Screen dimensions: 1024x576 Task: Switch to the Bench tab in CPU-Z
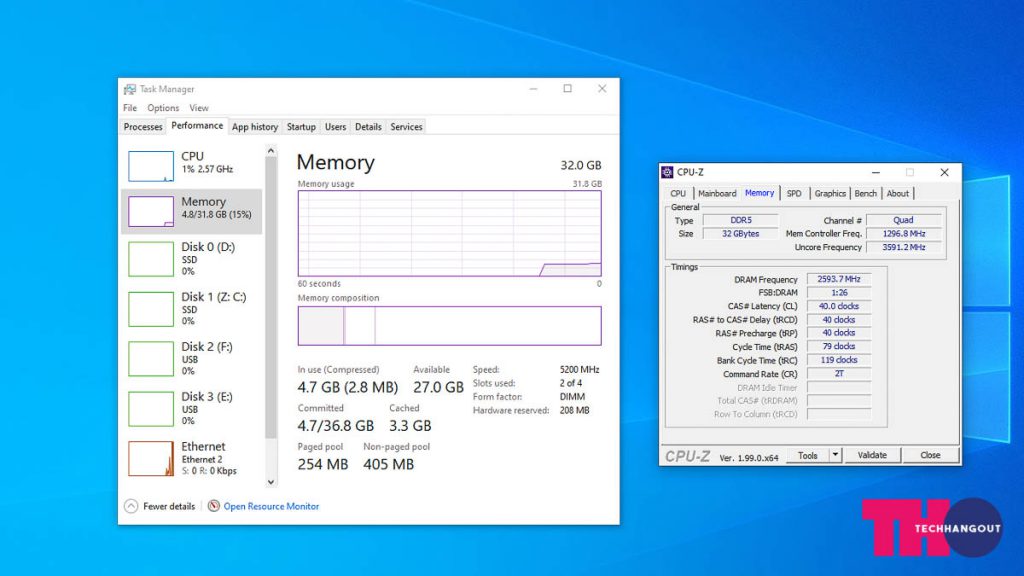[x=865, y=193]
